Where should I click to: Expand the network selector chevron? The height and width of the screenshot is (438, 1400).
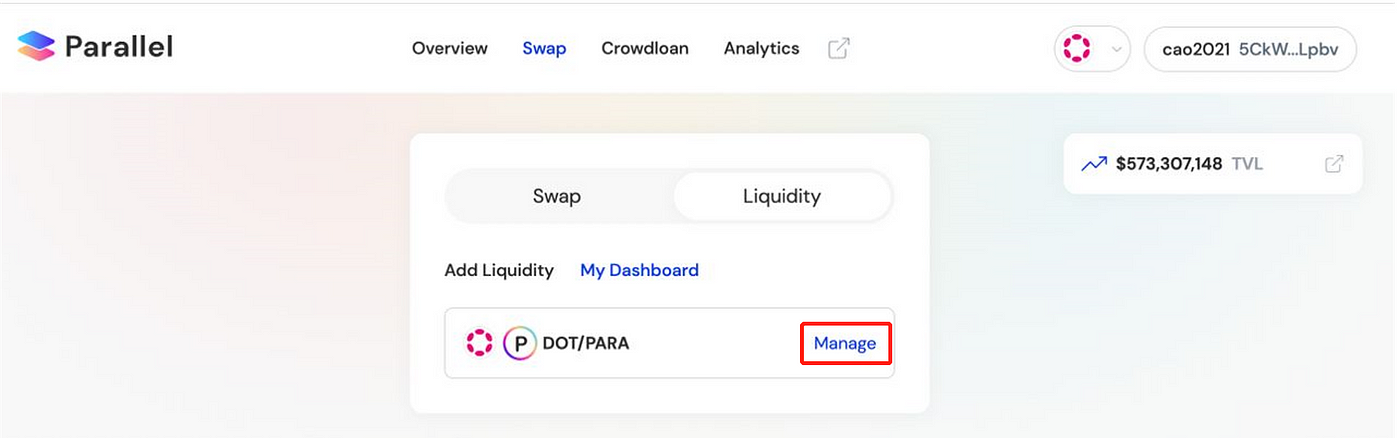tap(1117, 49)
